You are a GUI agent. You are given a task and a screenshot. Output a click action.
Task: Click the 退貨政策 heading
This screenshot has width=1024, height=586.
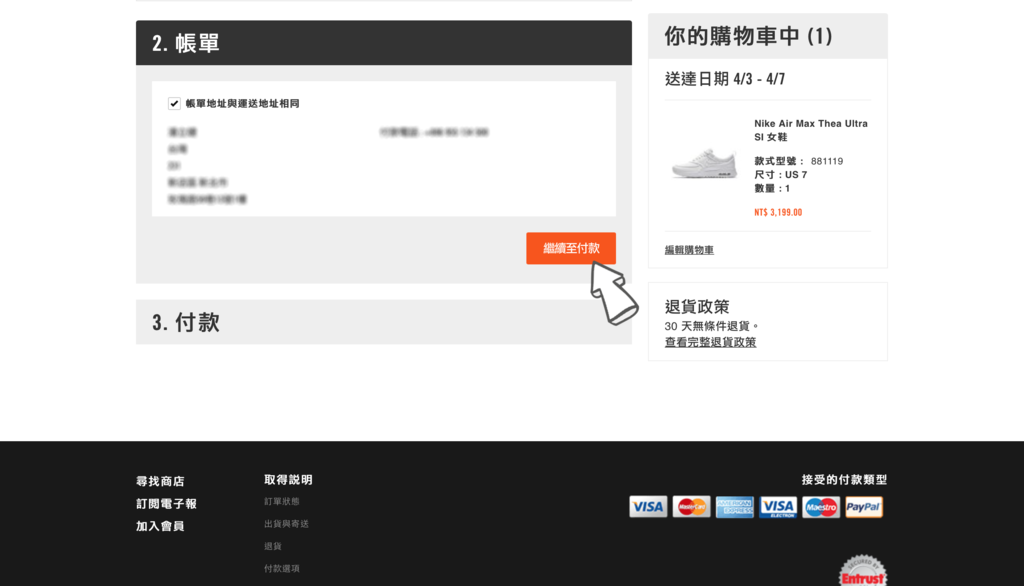click(697, 306)
